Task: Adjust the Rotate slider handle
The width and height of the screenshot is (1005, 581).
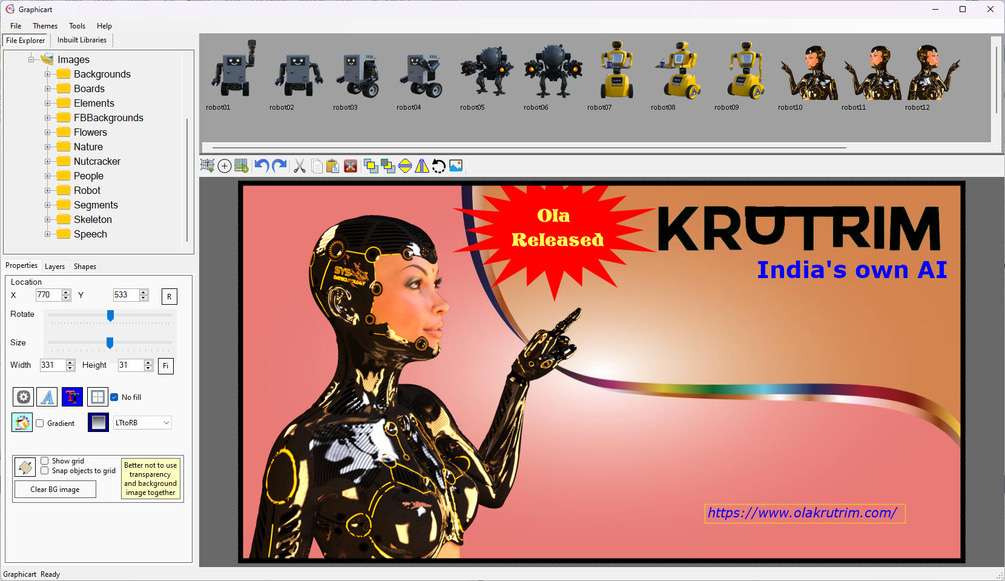Action: click(110, 316)
